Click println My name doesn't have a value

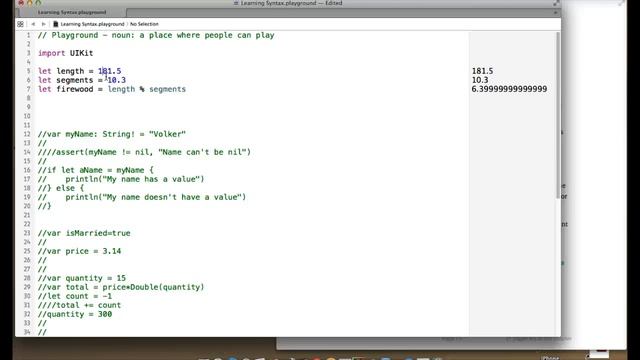pos(142,197)
